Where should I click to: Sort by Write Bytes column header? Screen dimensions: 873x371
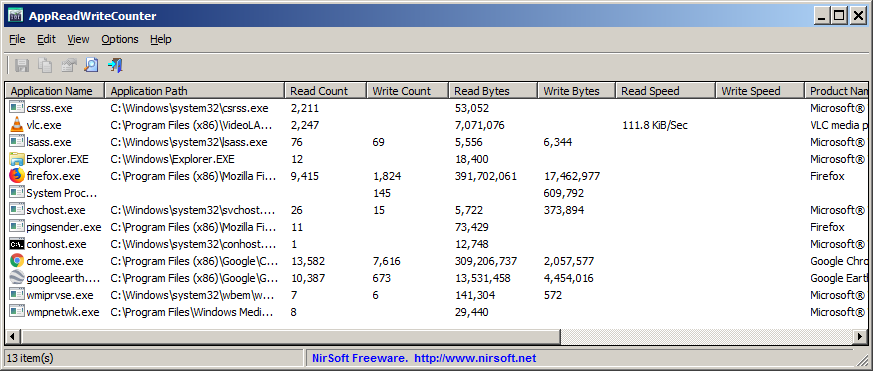(x=576, y=91)
